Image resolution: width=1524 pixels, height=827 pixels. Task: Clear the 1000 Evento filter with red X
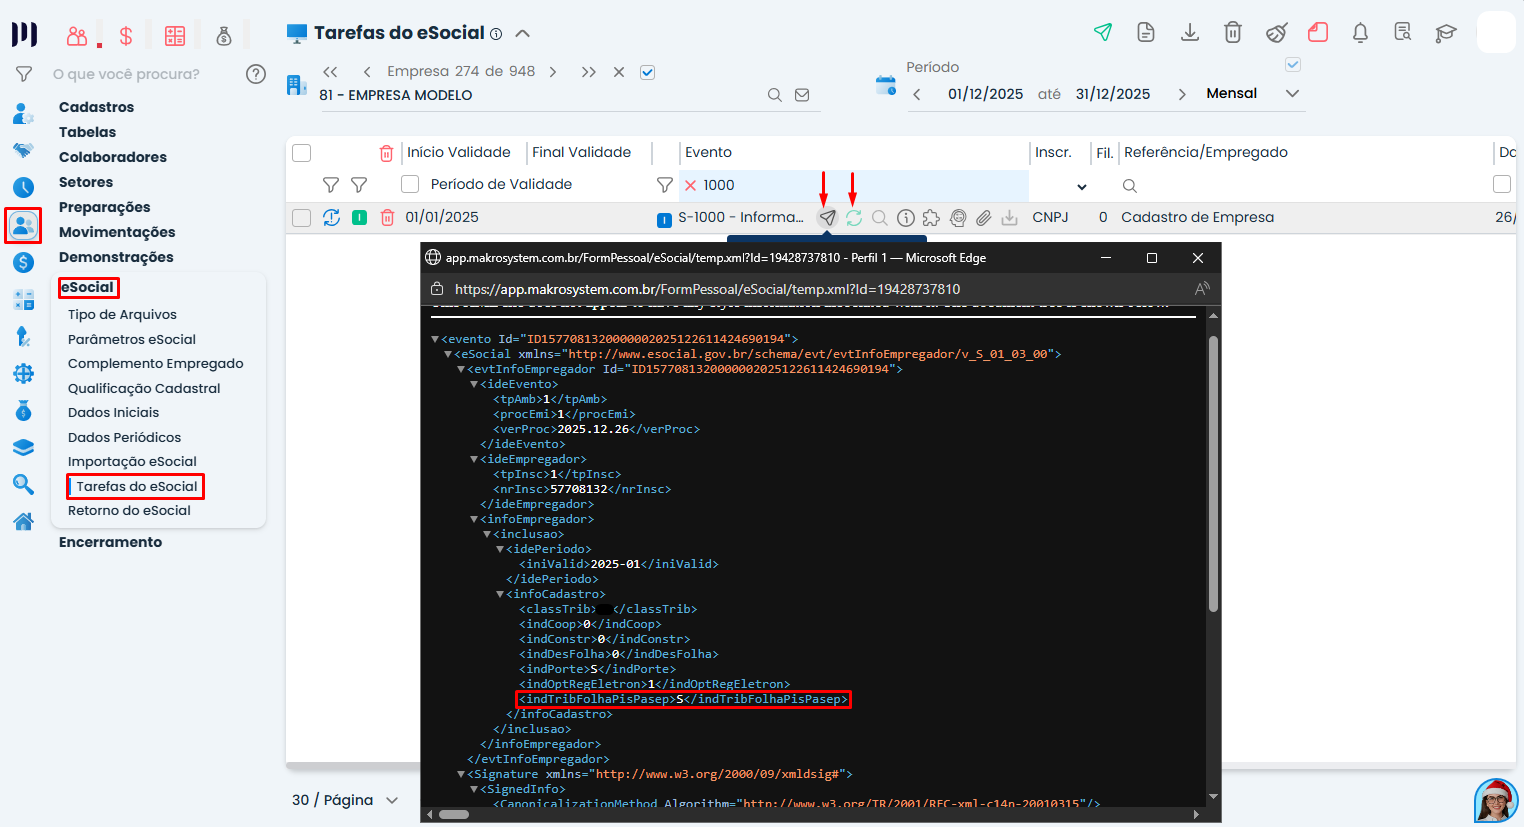[690, 185]
